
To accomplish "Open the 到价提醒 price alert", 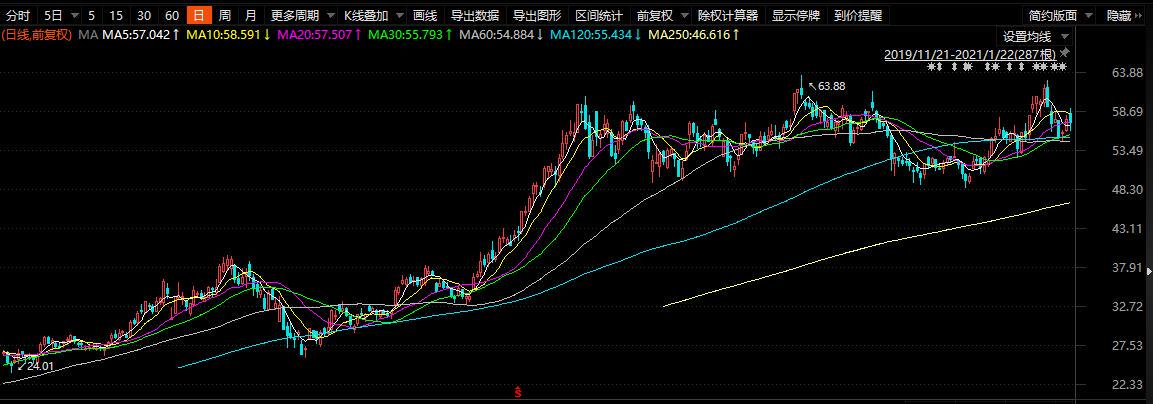I will click(x=857, y=15).
